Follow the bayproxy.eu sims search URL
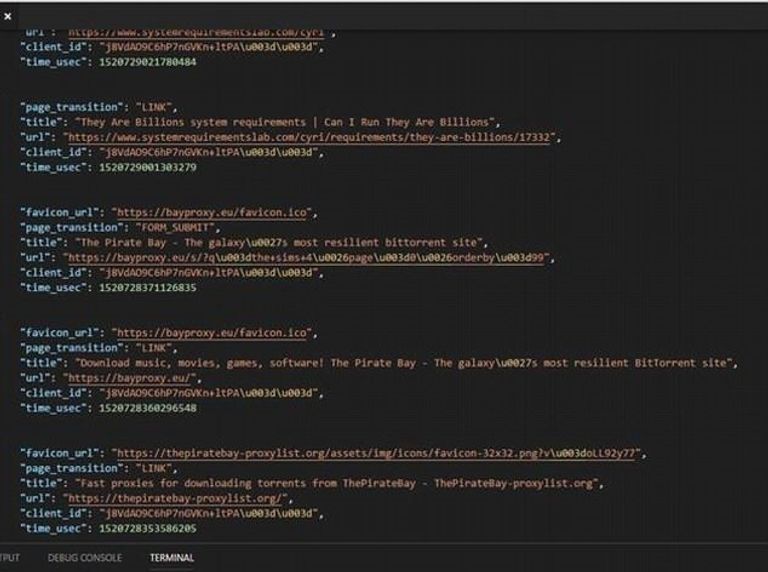Screen dimensions: 768x572 click(x=309, y=257)
